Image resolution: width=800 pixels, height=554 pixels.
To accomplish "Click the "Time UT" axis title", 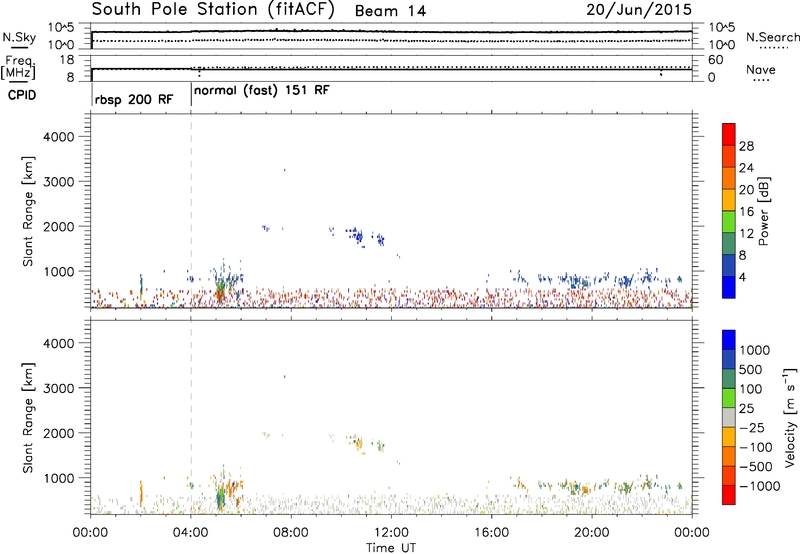I will (x=391, y=548).
